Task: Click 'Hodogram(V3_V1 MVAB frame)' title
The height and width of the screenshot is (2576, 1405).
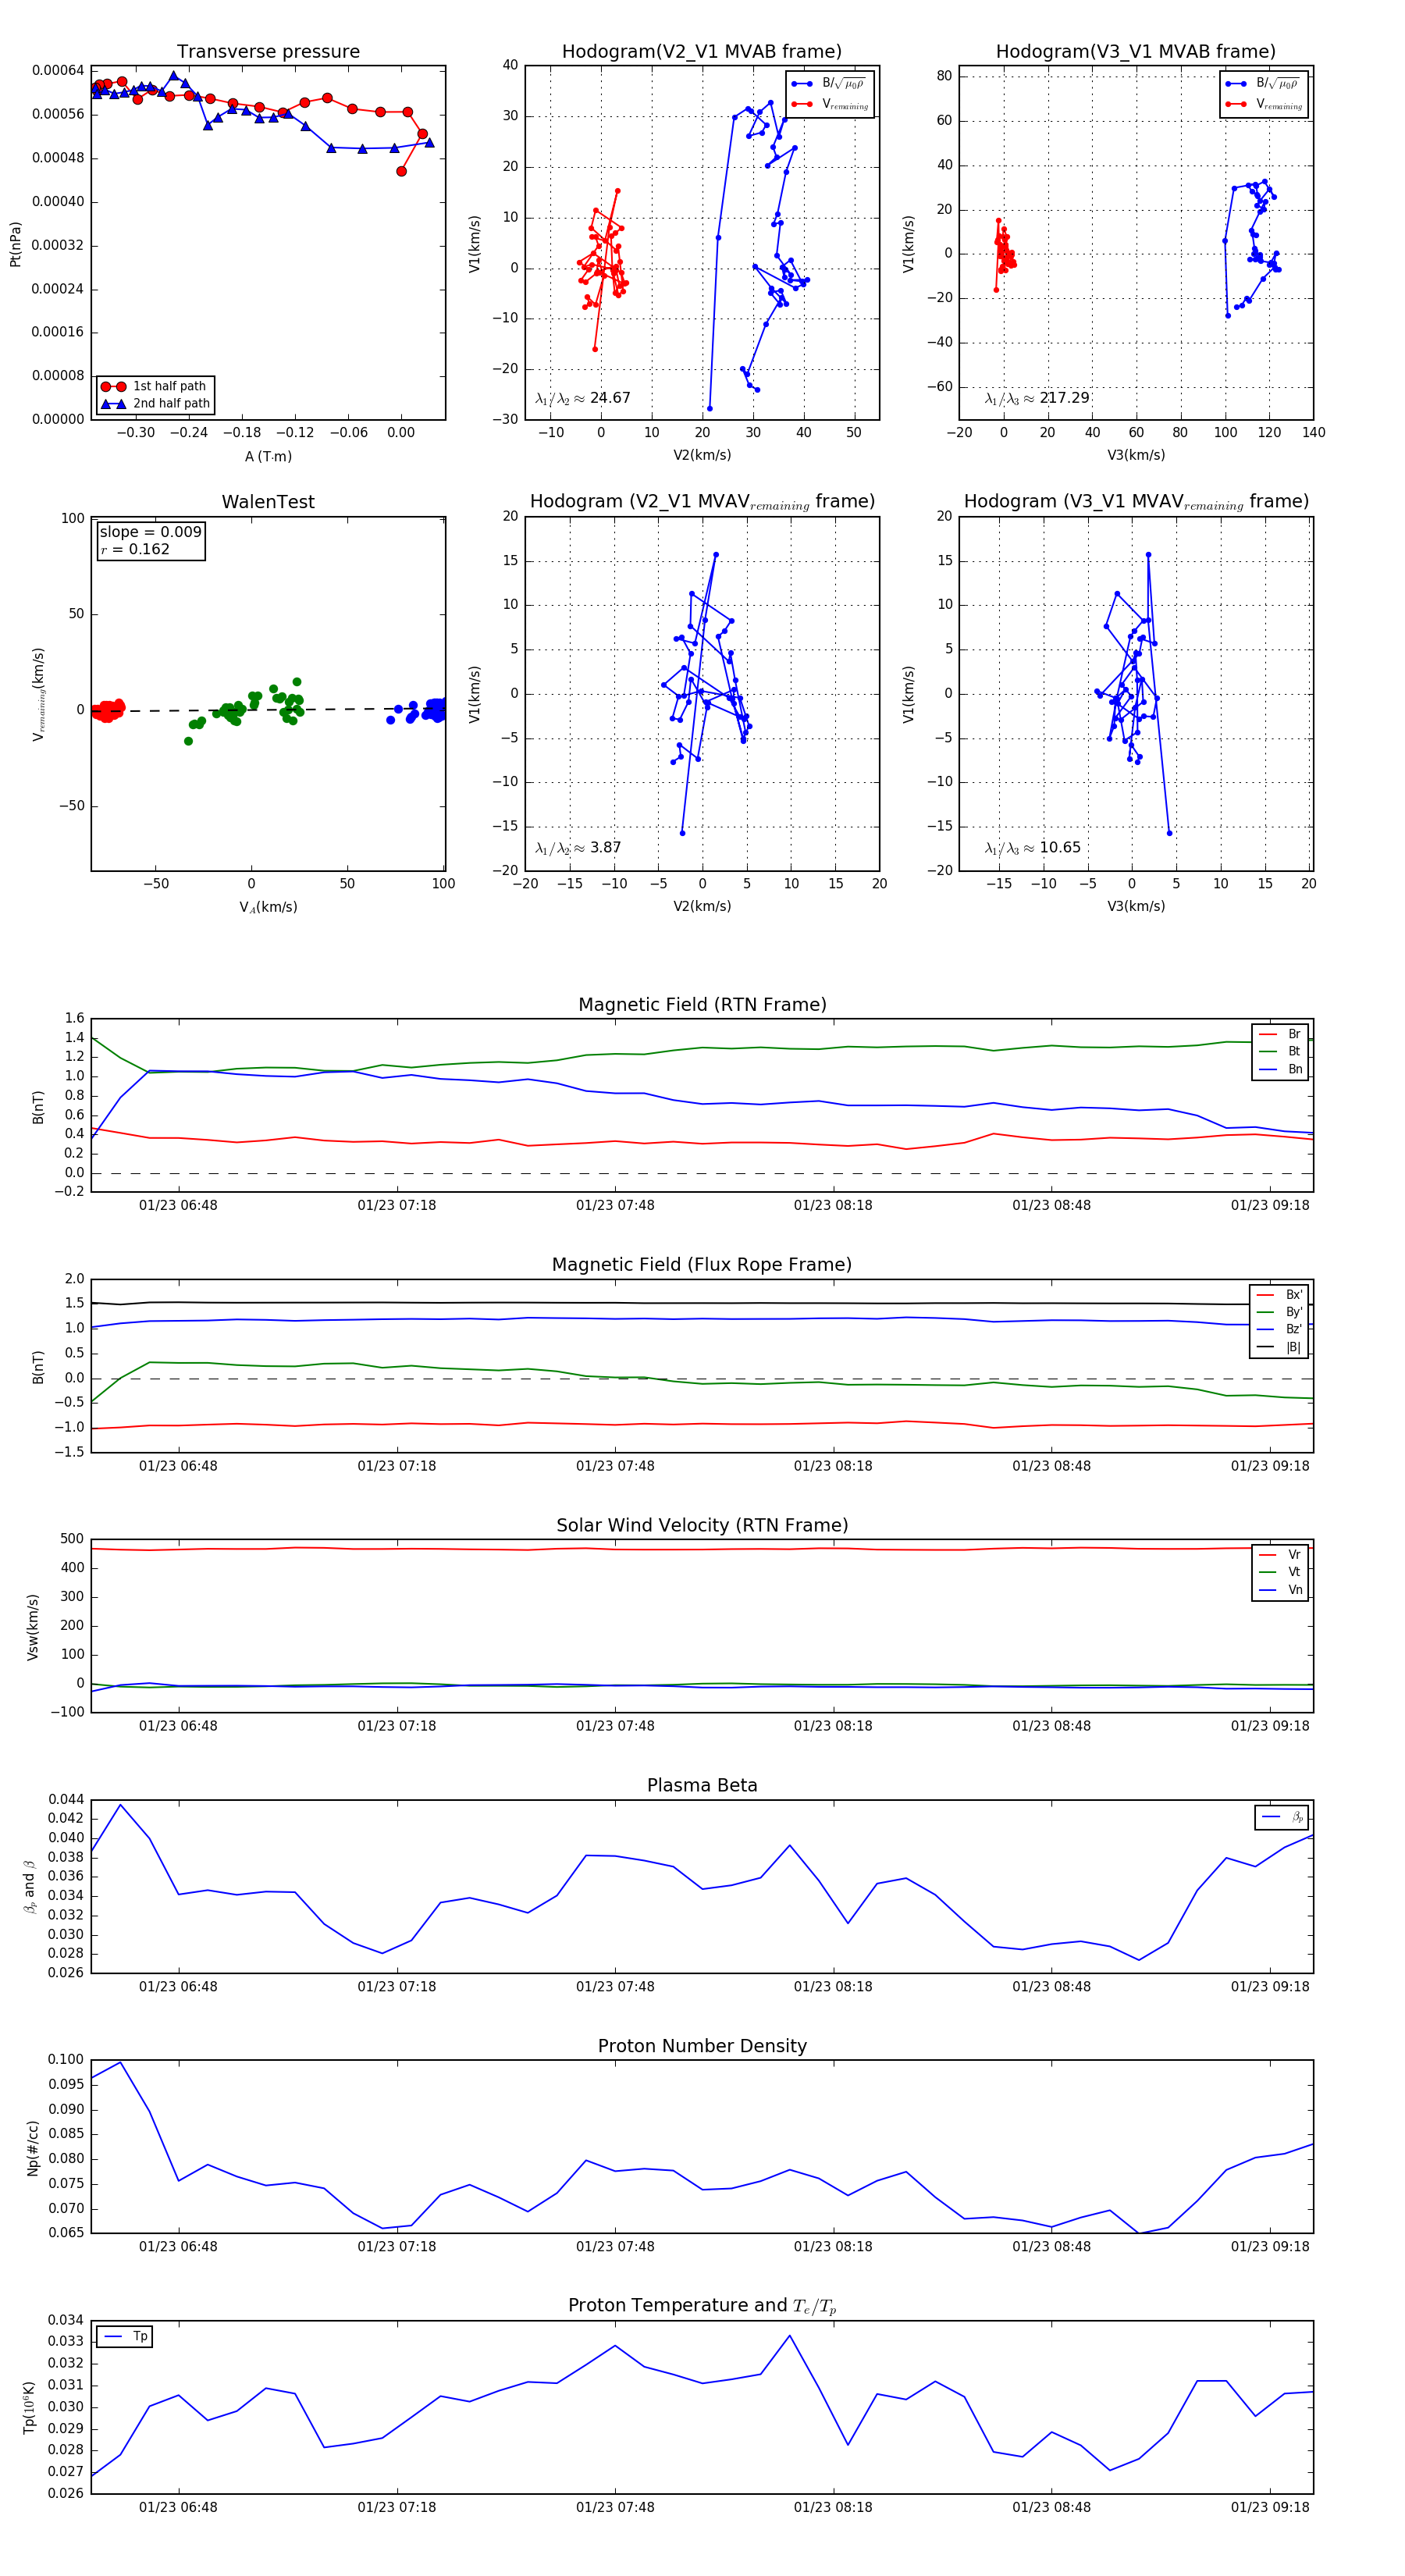Action: [1136, 52]
